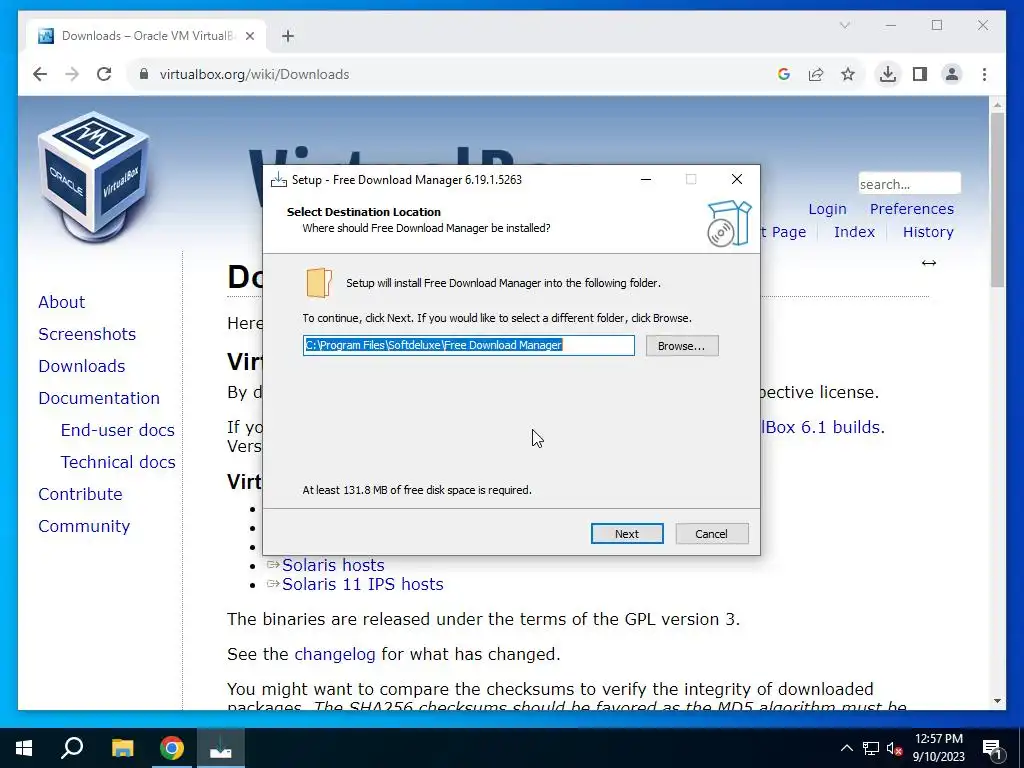This screenshot has width=1024, height=768.
Task: Close the setup dialog with X
Action: (x=737, y=180)
